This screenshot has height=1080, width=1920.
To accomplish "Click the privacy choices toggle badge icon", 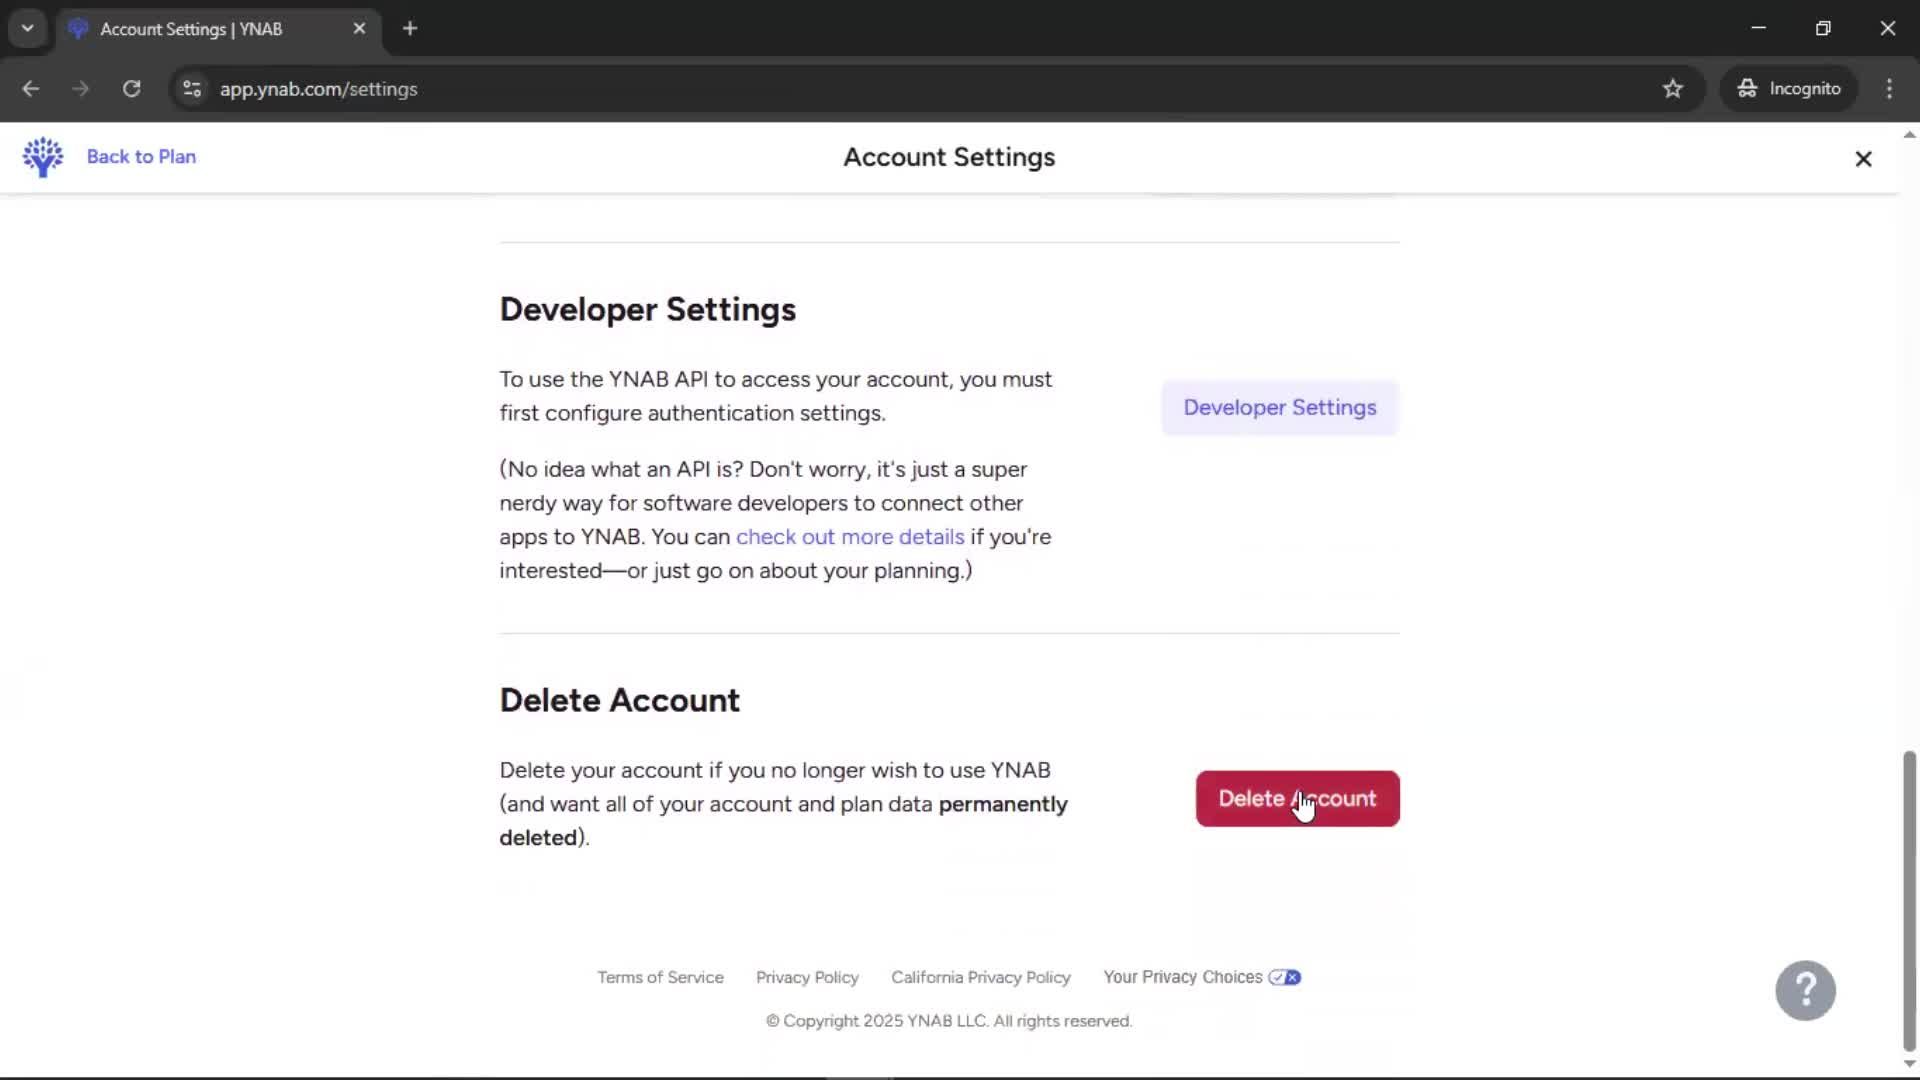I will [x=1285, y=978].
